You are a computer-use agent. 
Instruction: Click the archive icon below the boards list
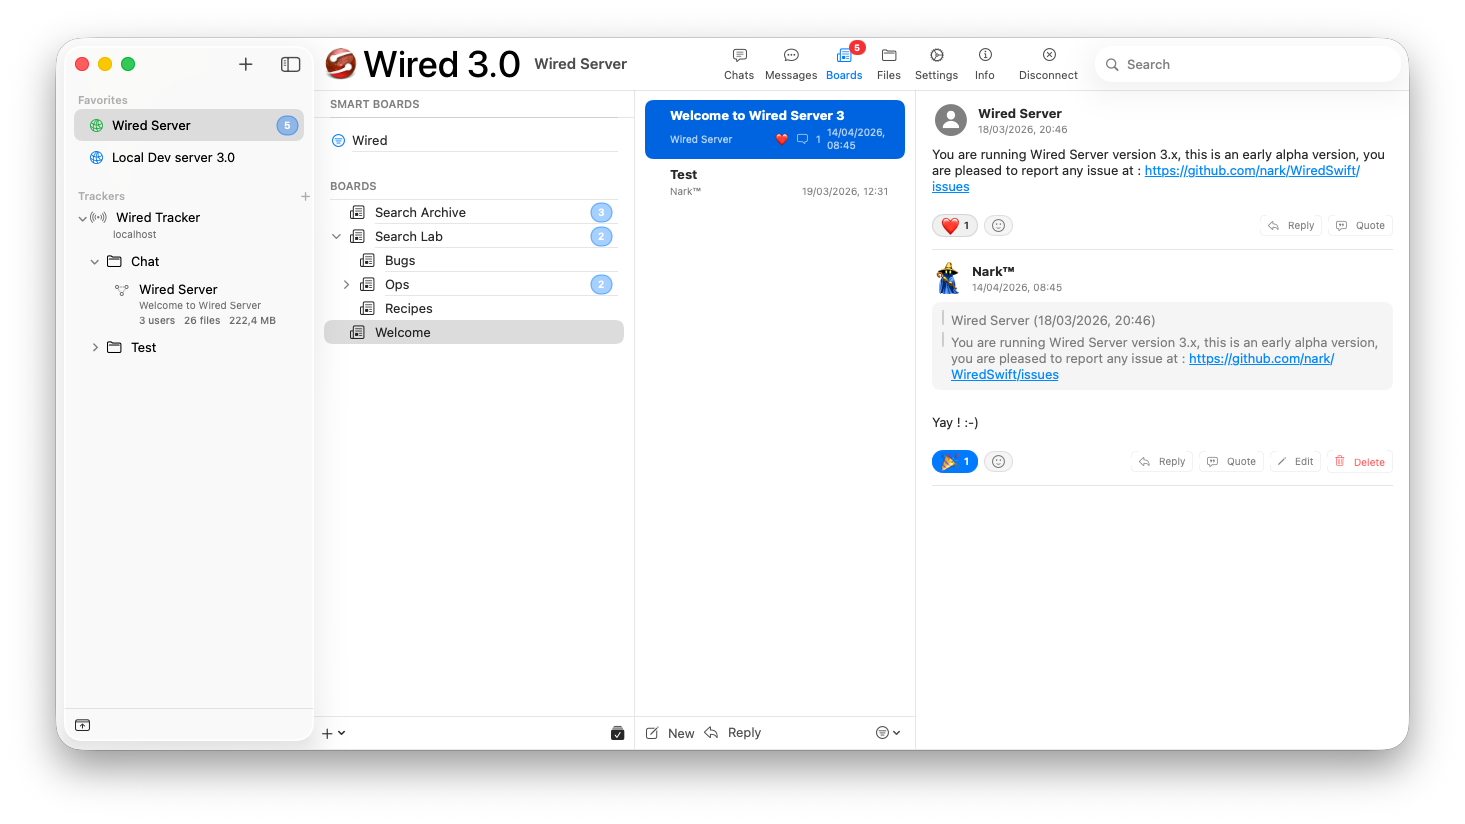(x=618, y=733)
